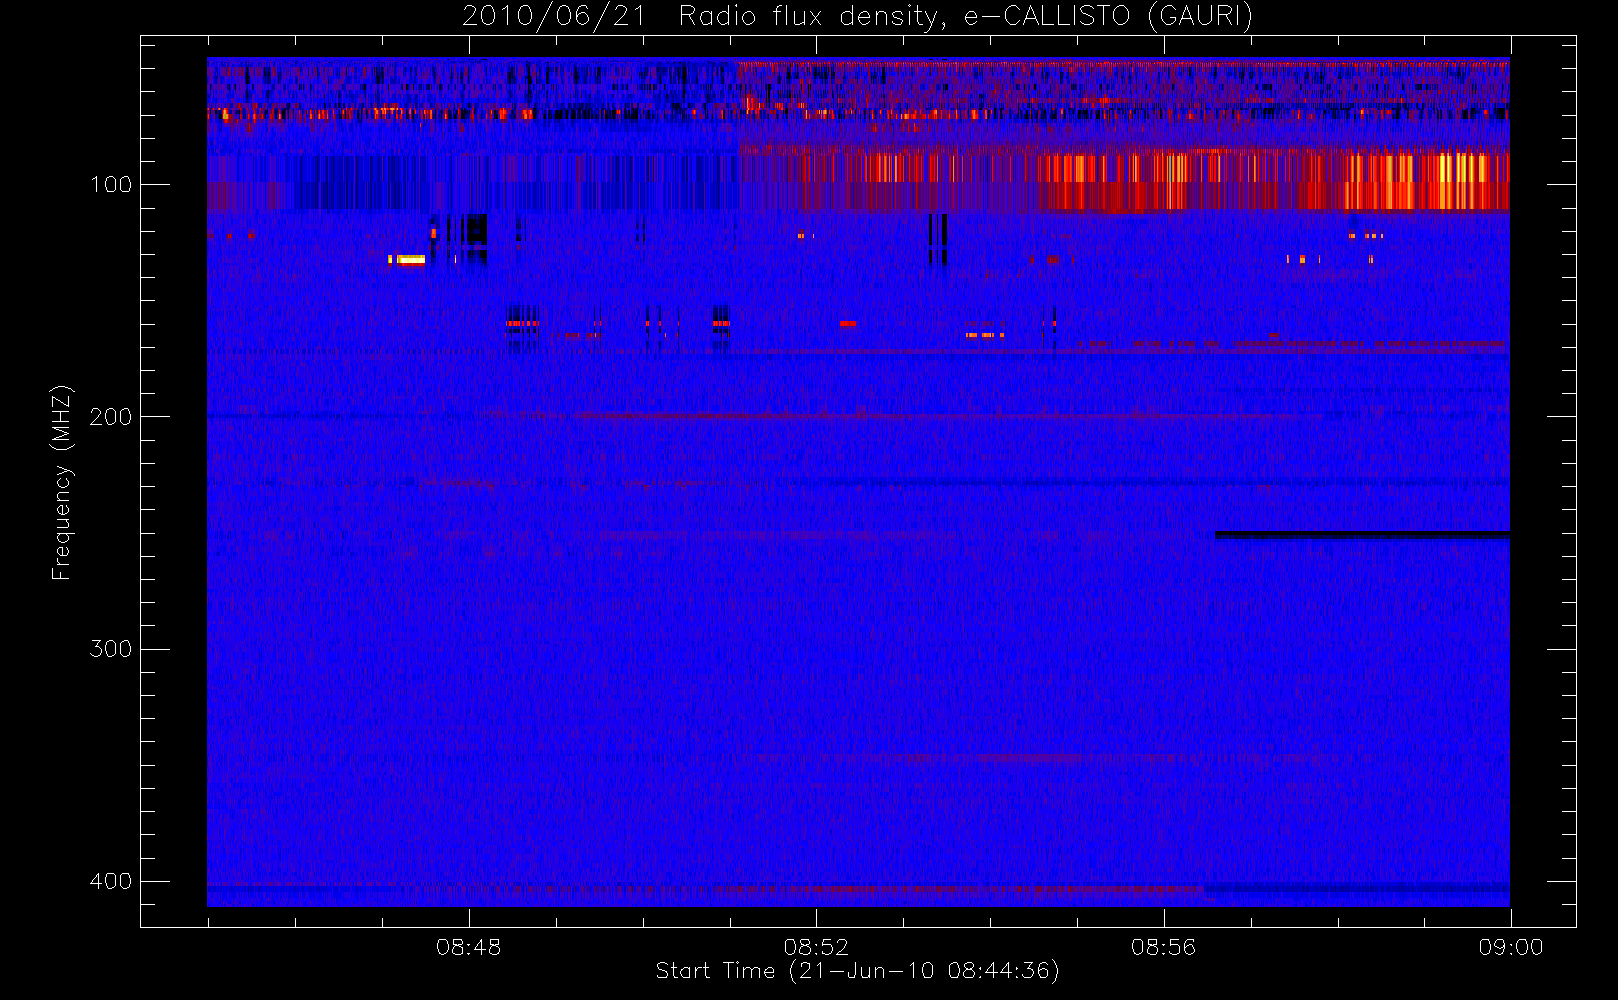Click the '100' frequency tick label
The width and height of the screenshot is (1618, 1000).
(110, 185)
